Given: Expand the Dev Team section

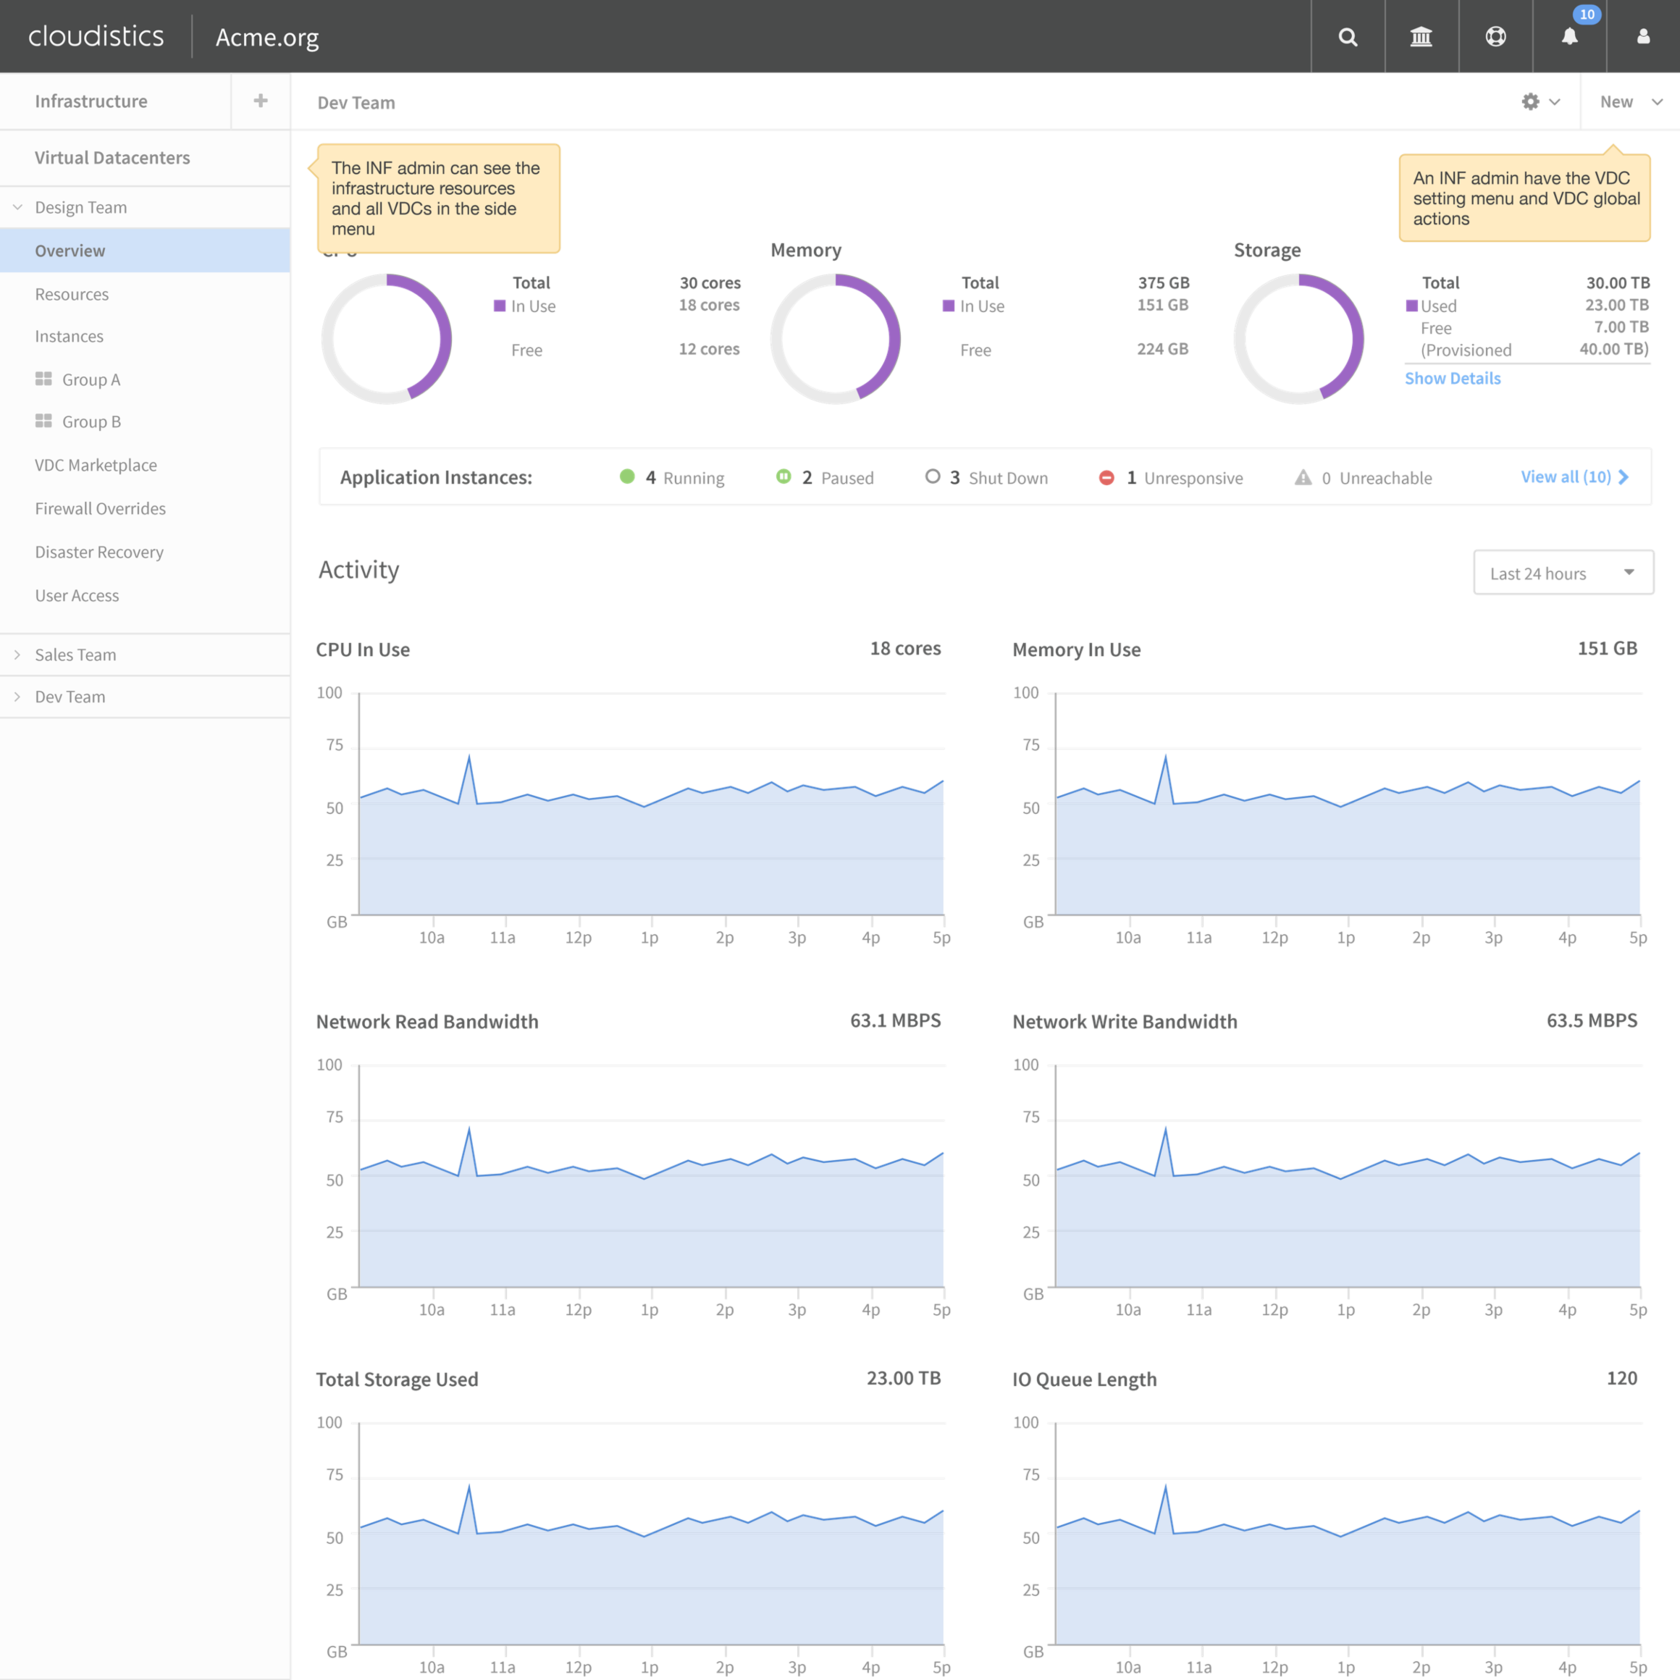Looking at the screenshot, I should (18, 697).
